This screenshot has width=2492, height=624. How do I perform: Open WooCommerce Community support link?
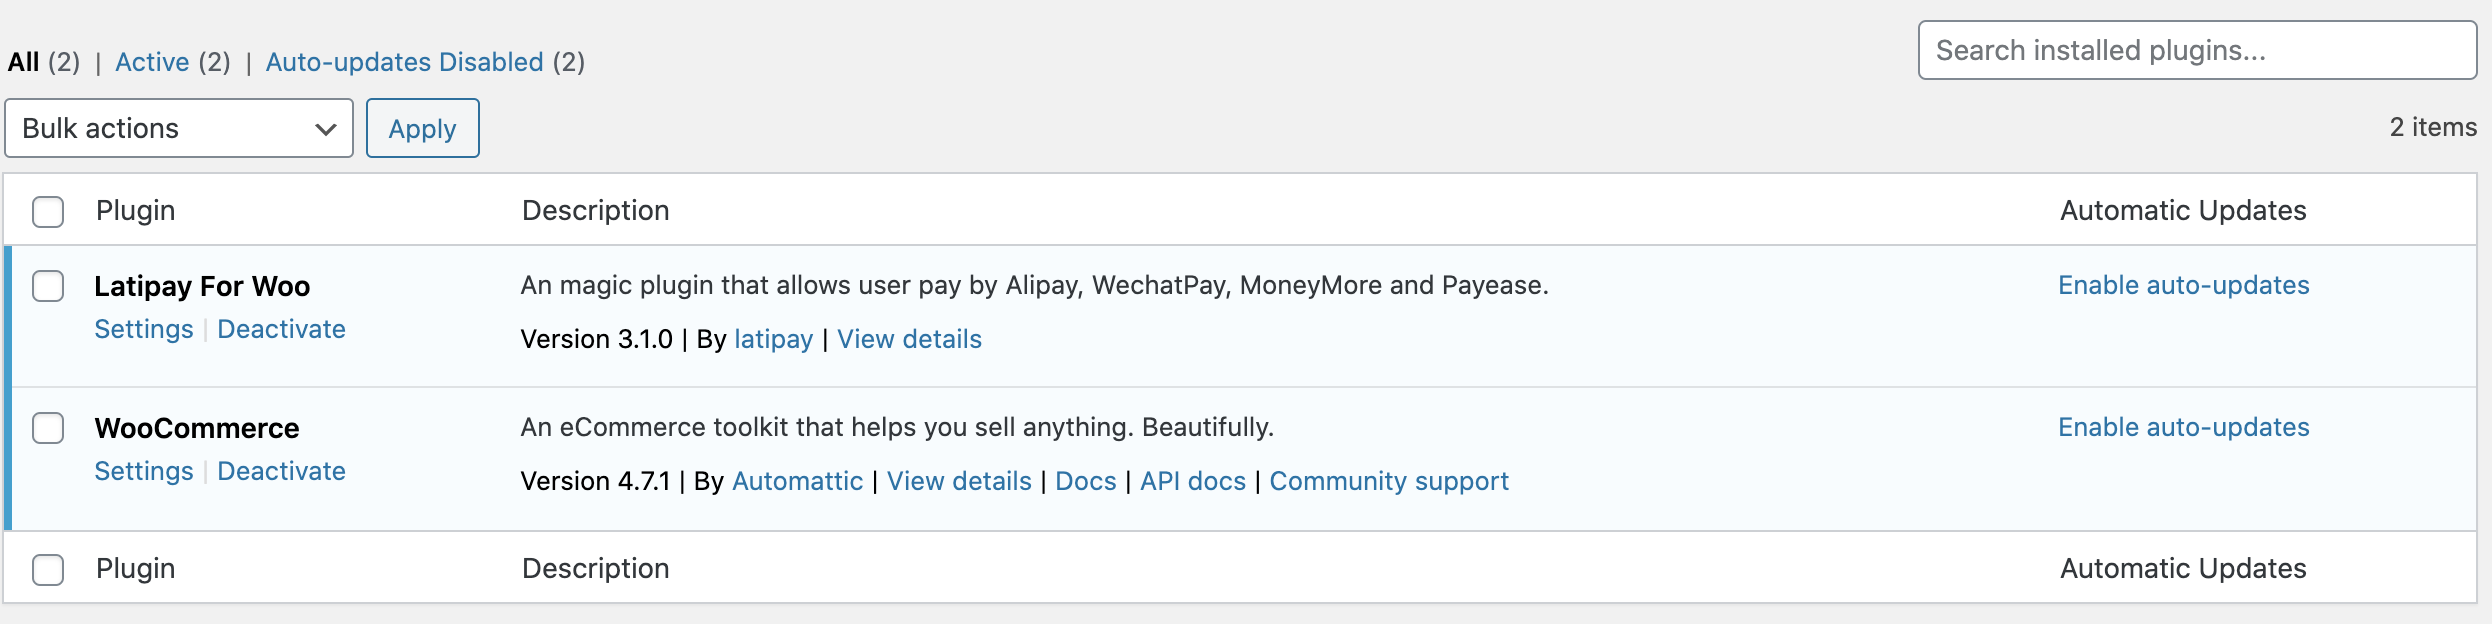pos(1390,481)
